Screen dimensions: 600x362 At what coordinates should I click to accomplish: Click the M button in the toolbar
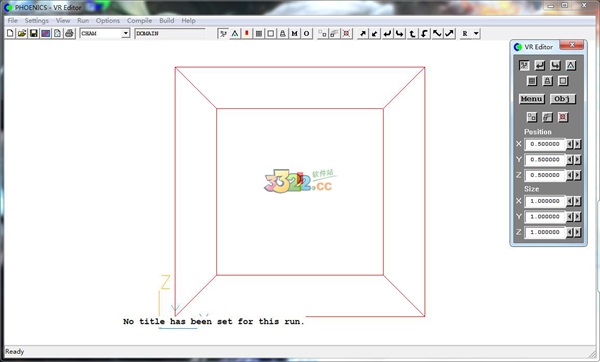click(x=294, y=34)
